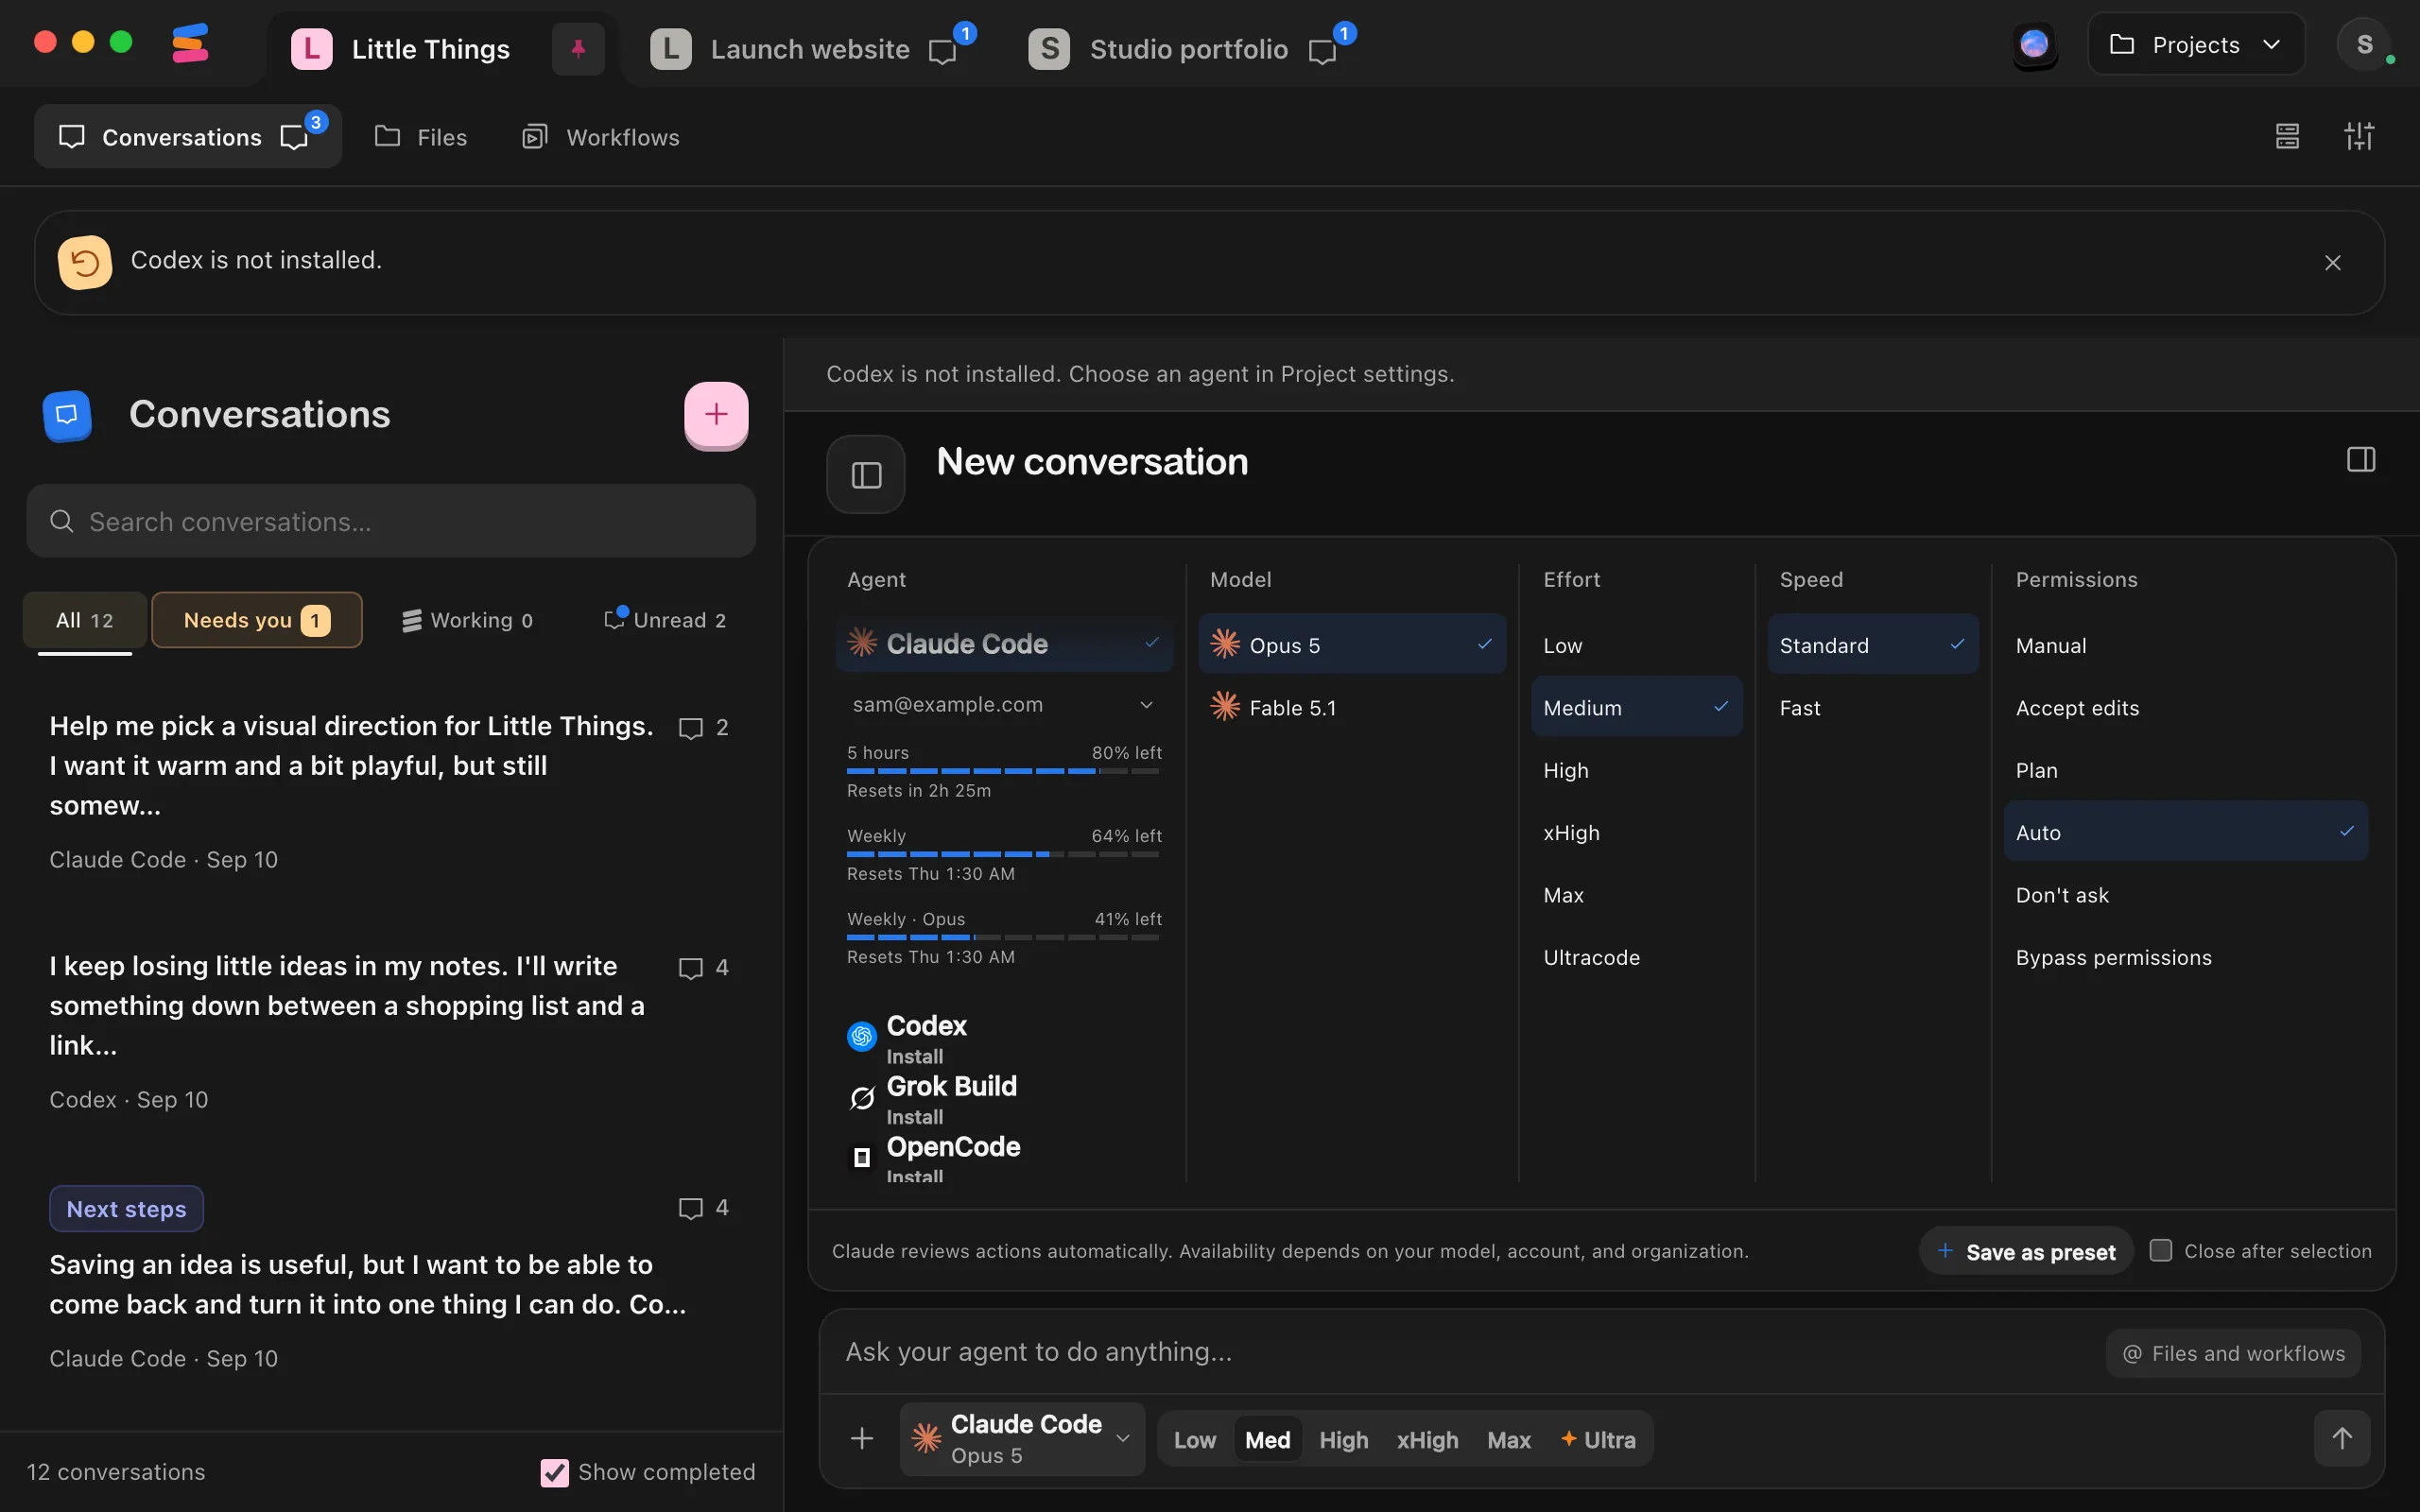Filter by Unread conversations
Image resolution: width=2420 pixels, height=1512 pixels.
click(x=666, y=620)
